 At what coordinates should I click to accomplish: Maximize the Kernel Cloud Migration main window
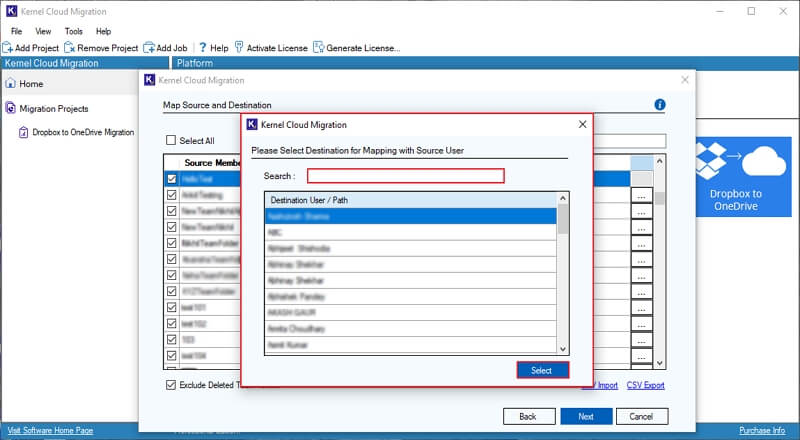click(752, 11)
